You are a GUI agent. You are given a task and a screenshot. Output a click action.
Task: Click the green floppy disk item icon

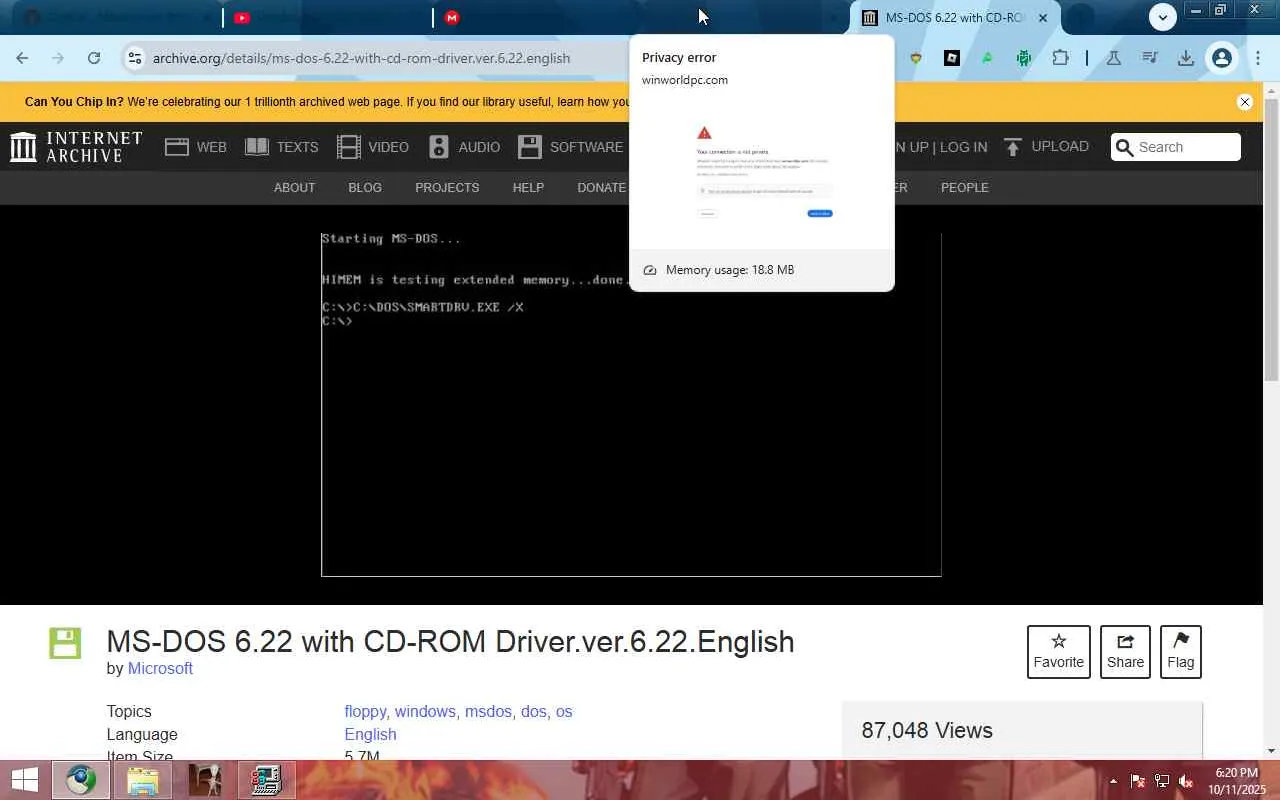[x=65, y=643]
